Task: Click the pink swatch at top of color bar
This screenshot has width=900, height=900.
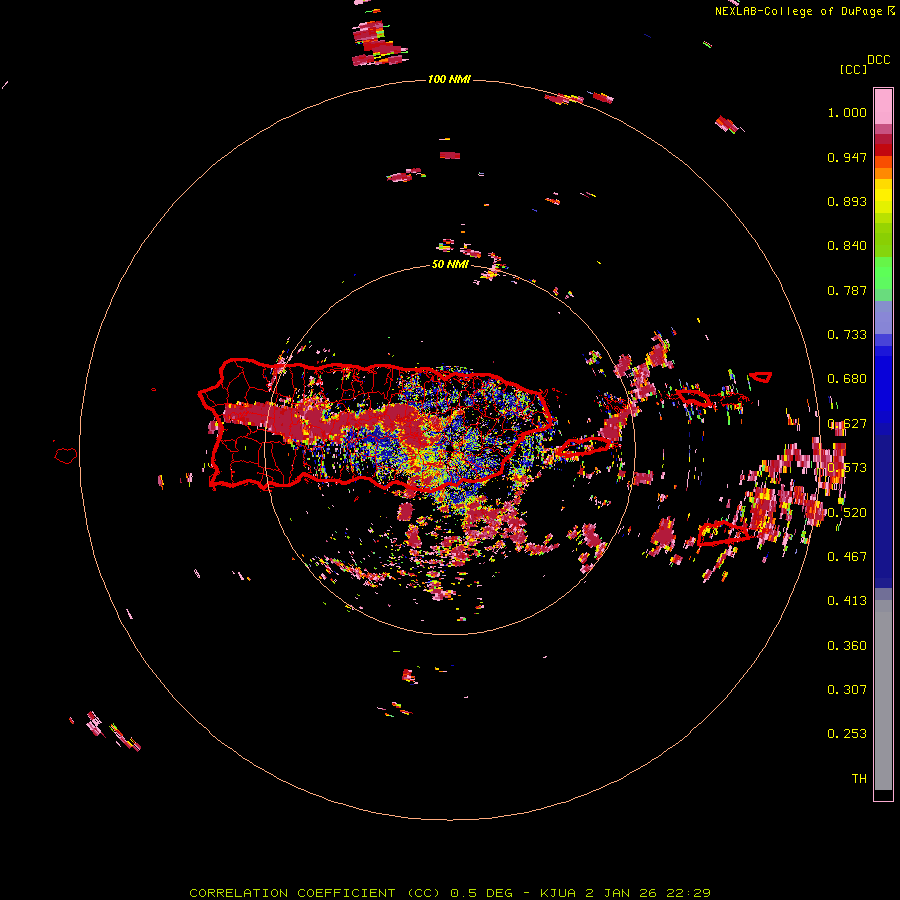Action: 883,106
